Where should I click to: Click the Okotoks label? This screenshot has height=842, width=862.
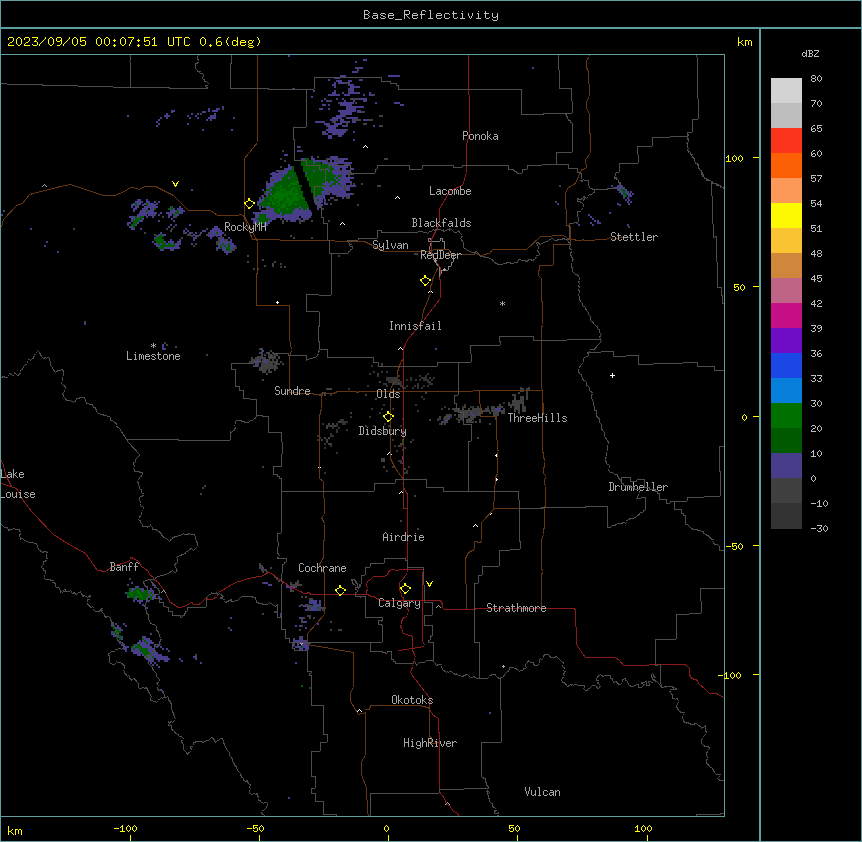[x=412, y=700]
